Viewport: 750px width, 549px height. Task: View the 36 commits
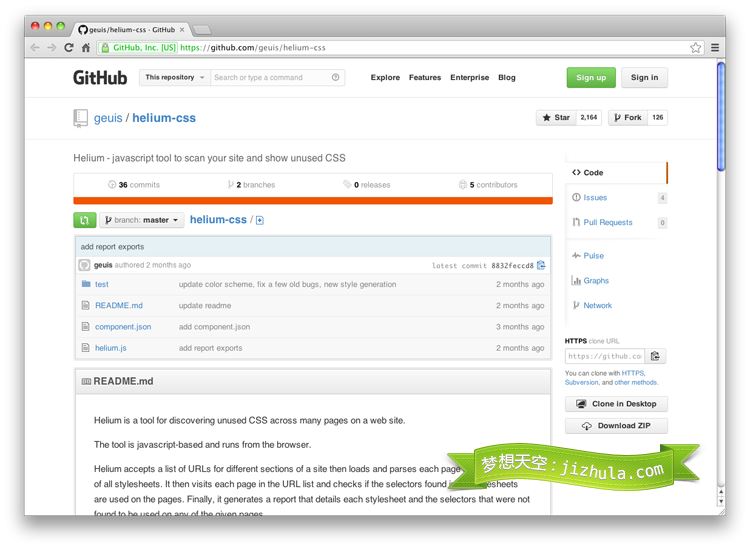tap(134, 185)
